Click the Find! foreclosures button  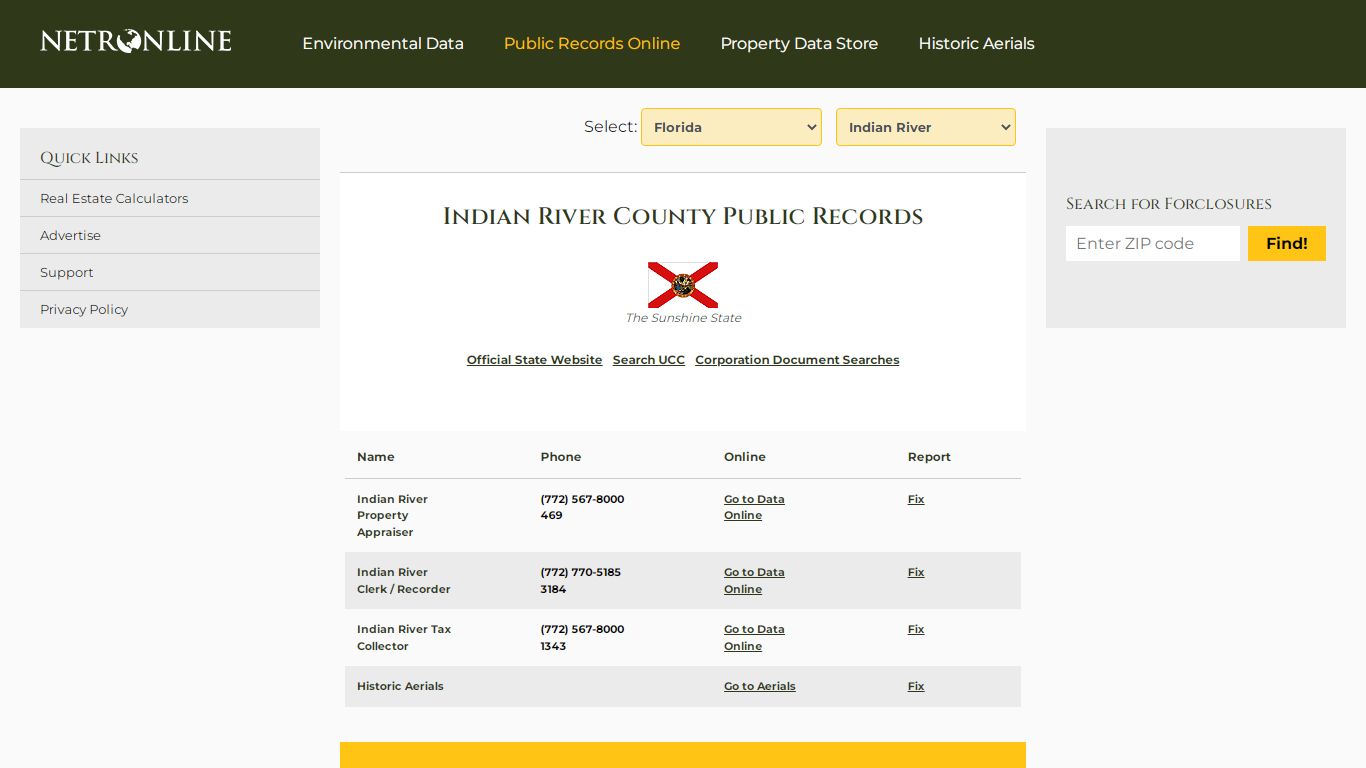[x=1287, y=243]
